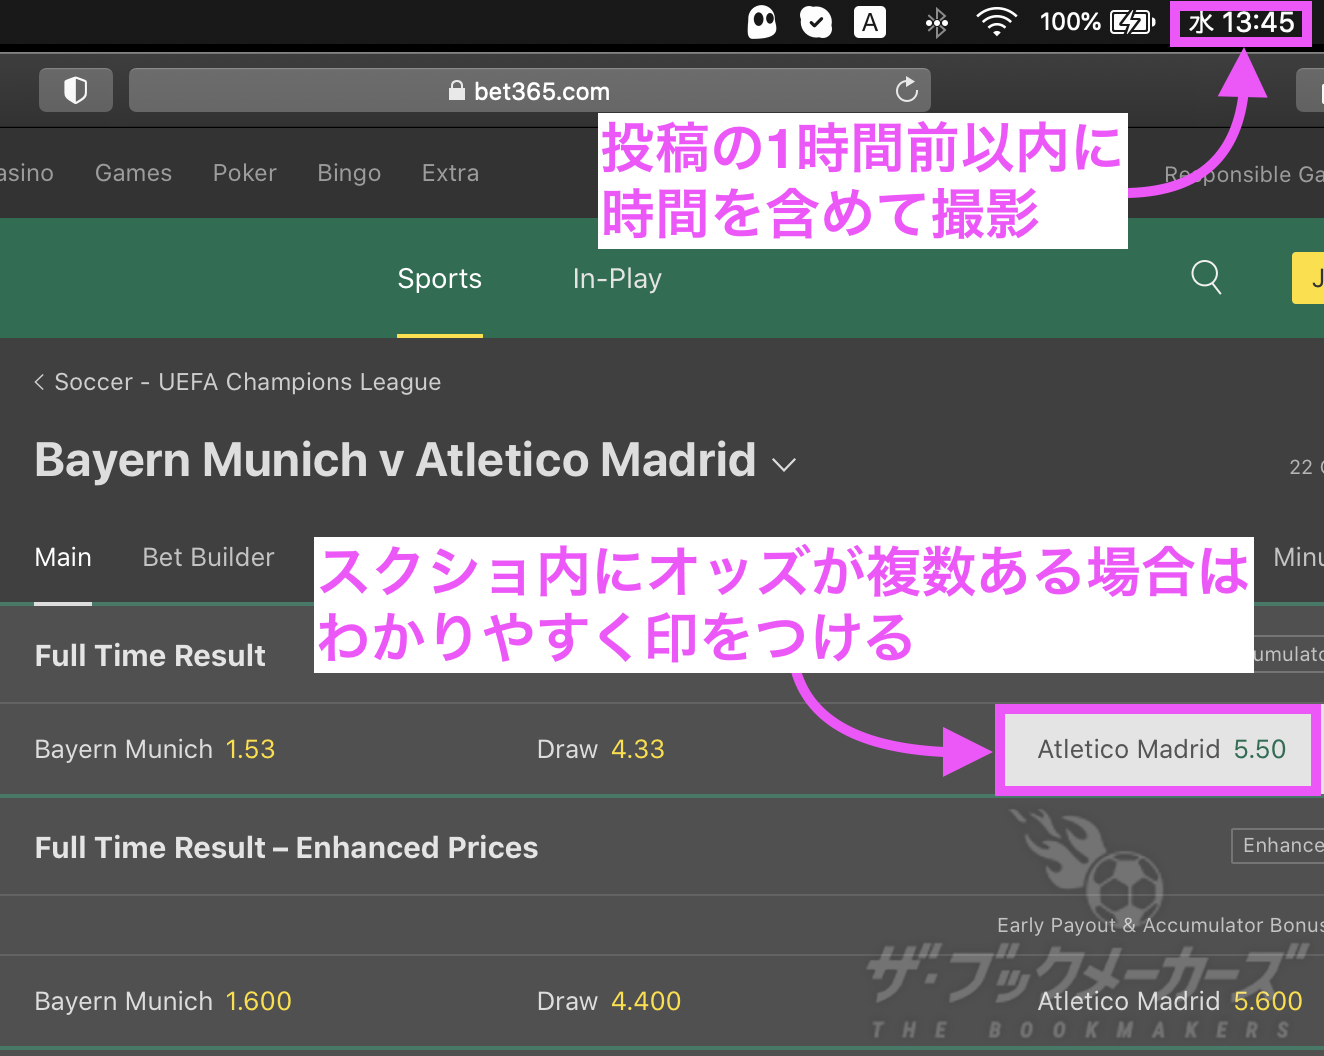The width and height of the screenshot is (1324, 1056).
Task: Select the Sports tab
Action: click(439, 279)
